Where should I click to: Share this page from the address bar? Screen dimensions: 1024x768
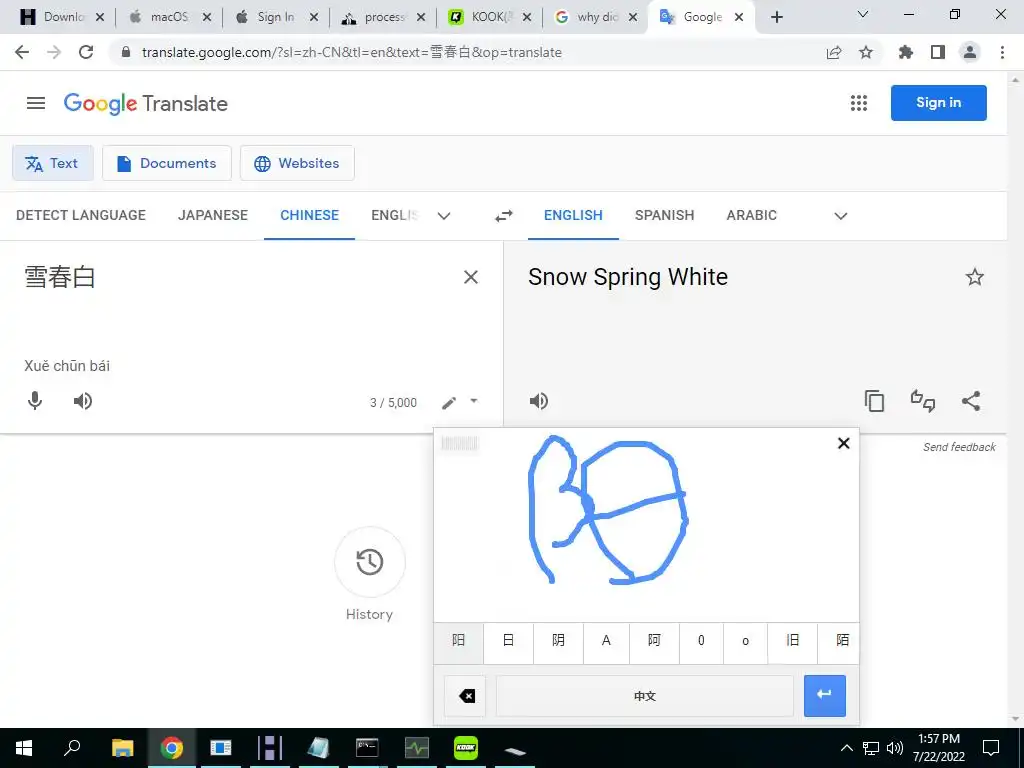834,52
